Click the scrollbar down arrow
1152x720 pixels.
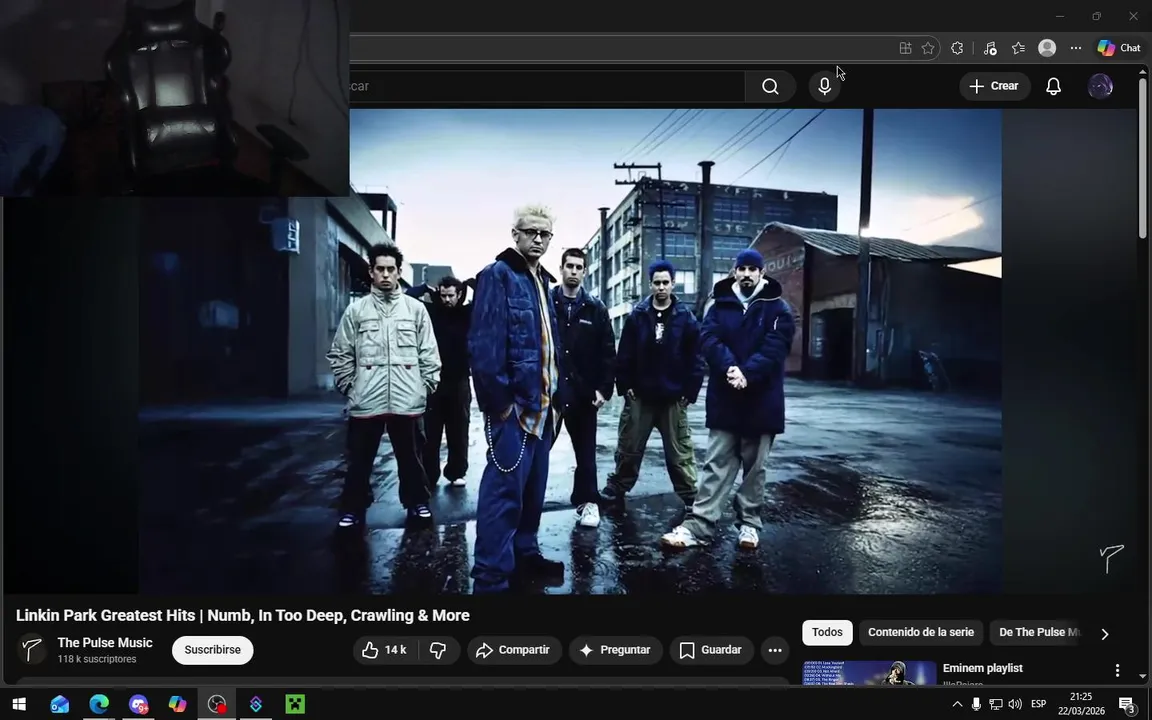[x=1142, y=676]
